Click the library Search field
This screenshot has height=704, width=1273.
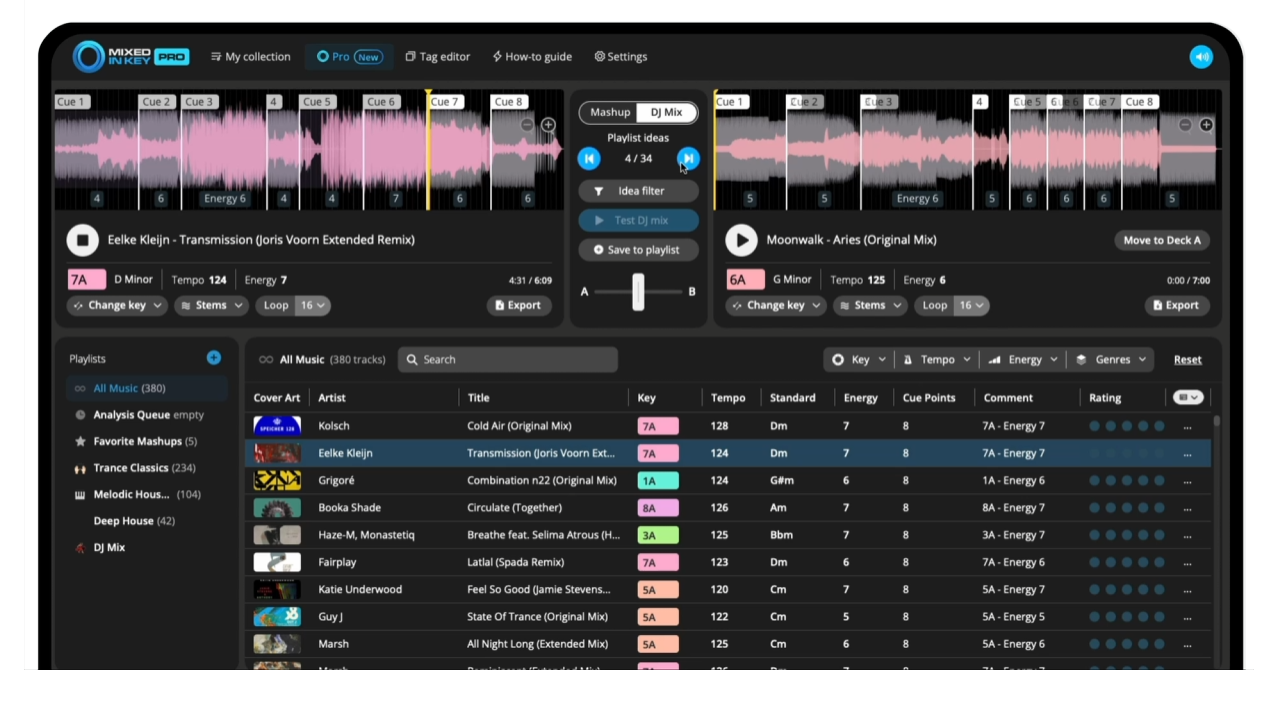508,360
